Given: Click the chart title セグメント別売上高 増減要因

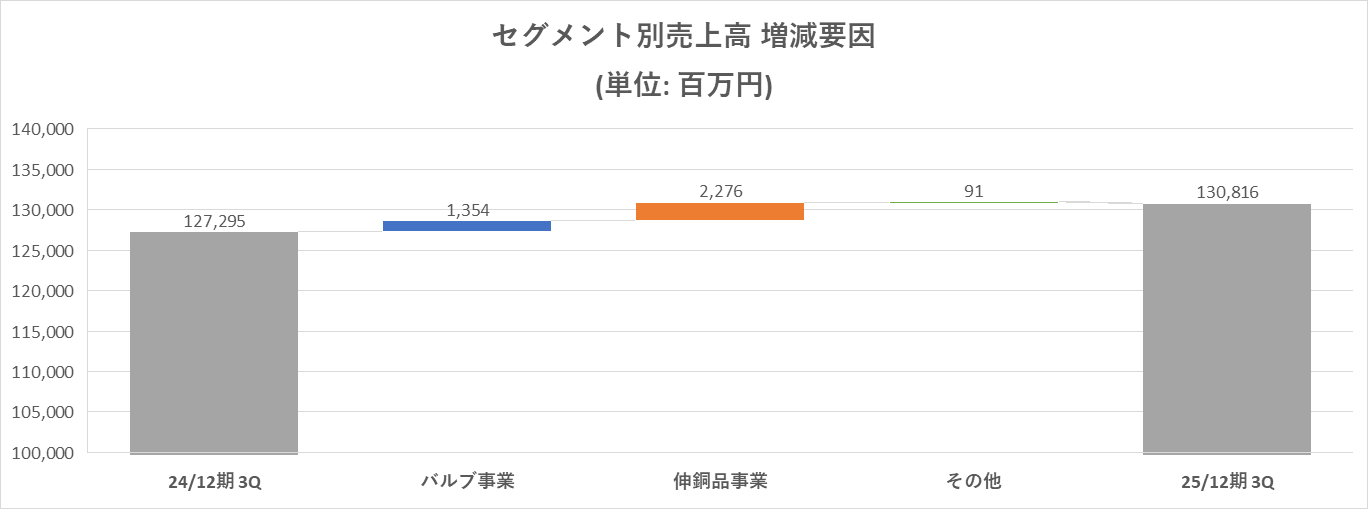Looking at the screenshot, I should pos(683,38).
